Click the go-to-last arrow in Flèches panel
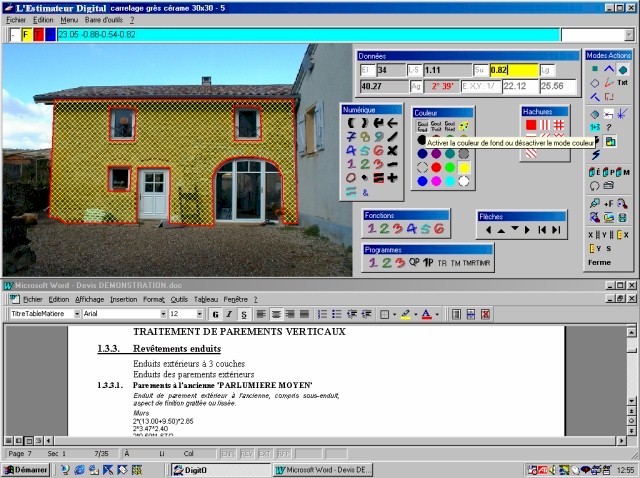640x478 pixels. click(x=556, y=230)
